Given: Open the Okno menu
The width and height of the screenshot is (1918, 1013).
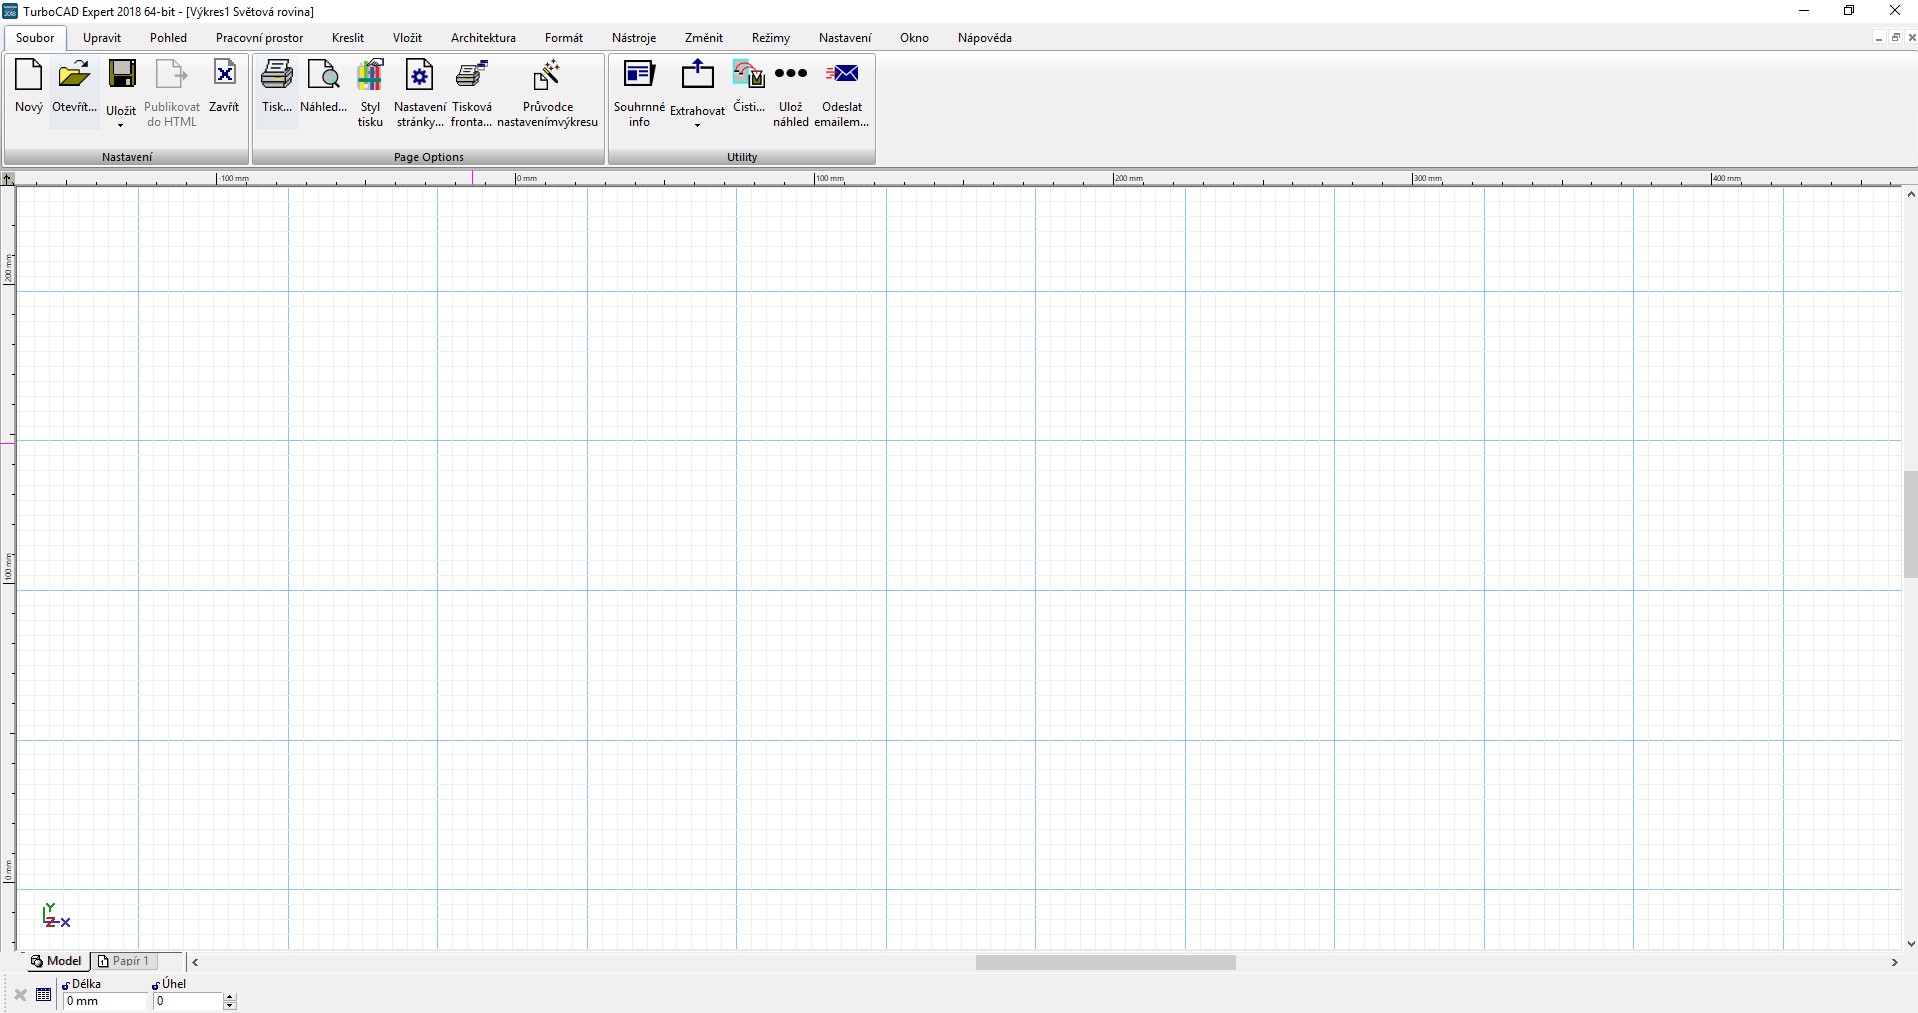Looking at the screenshot, I should tap(914, 38).
